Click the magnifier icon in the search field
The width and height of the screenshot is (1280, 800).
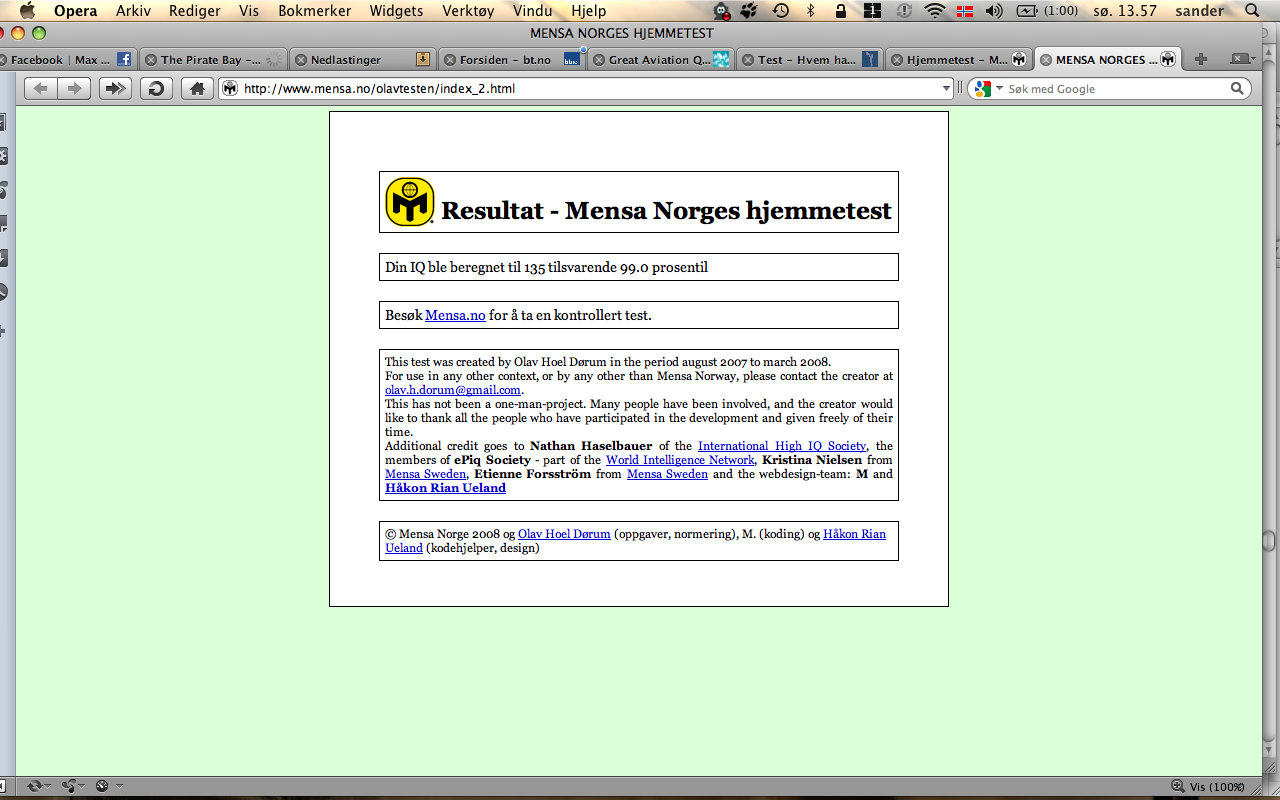point(1237,88)
